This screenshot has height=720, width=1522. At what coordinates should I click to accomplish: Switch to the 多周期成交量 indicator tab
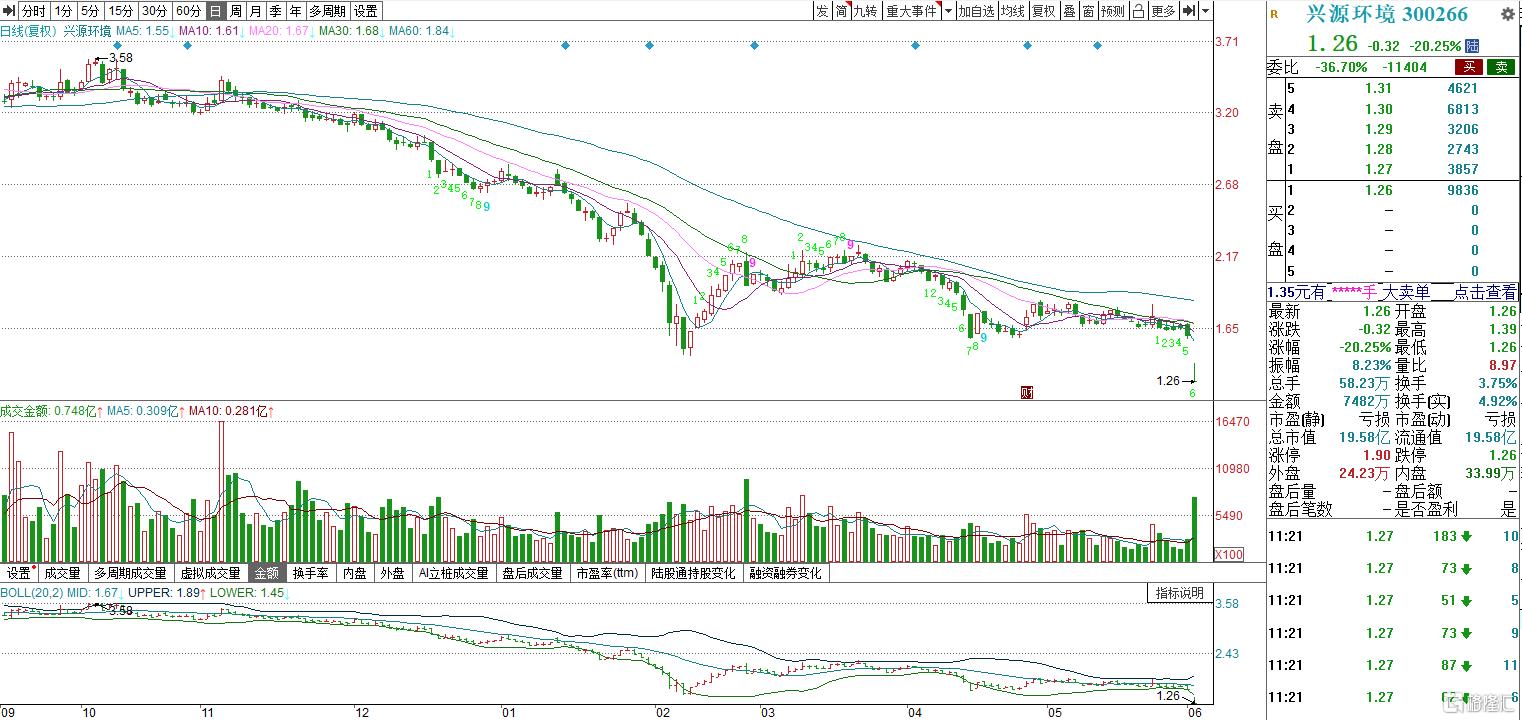point(131,574)
